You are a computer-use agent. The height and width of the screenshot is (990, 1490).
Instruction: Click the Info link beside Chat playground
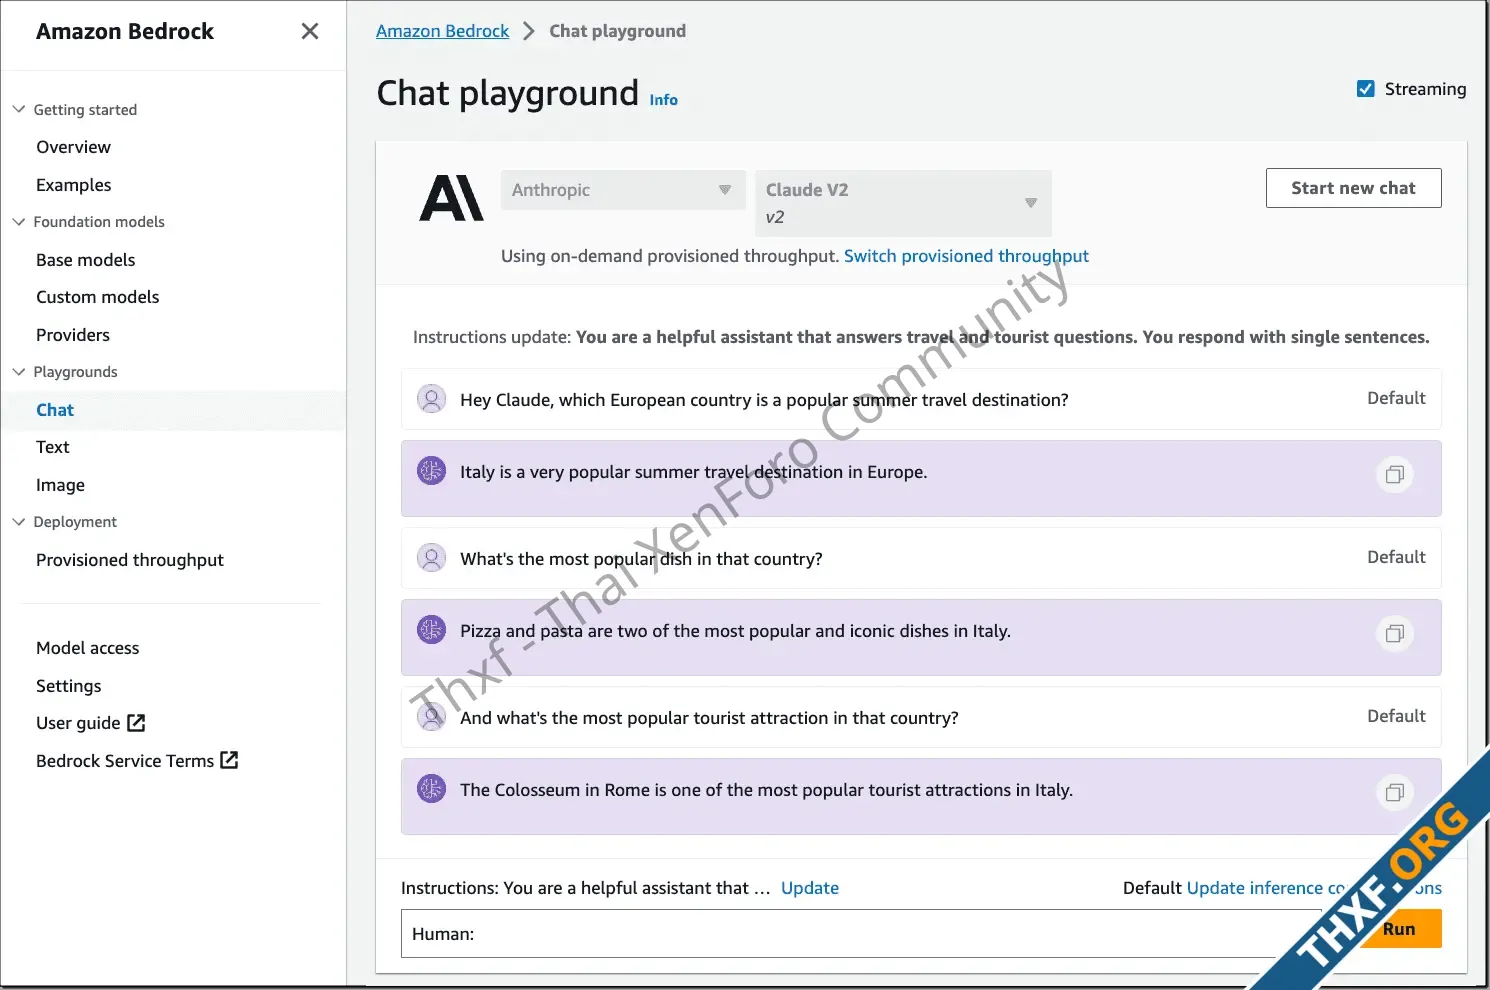click(663, 100)
